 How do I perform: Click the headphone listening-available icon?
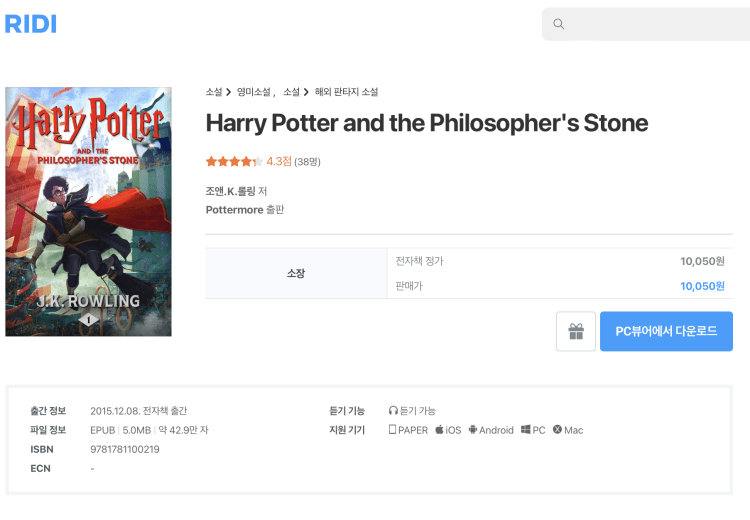(x=393, y=411)
